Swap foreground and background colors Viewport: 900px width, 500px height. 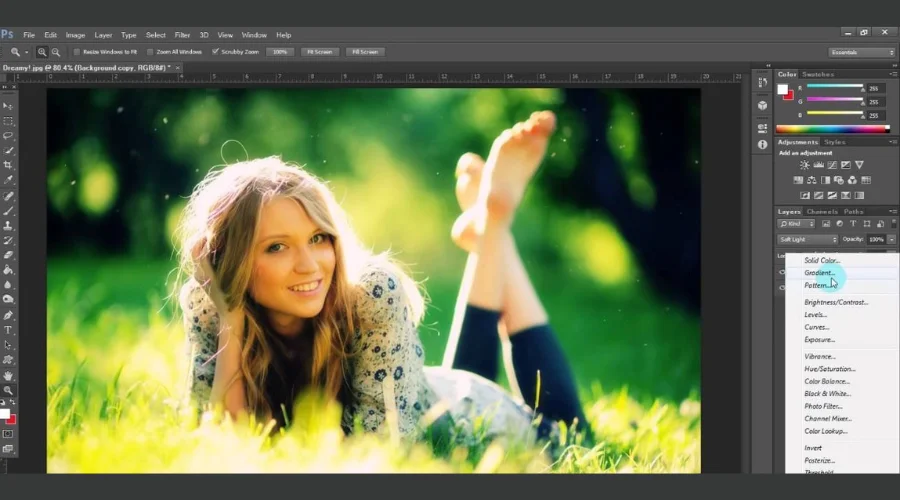pos(13,402)
